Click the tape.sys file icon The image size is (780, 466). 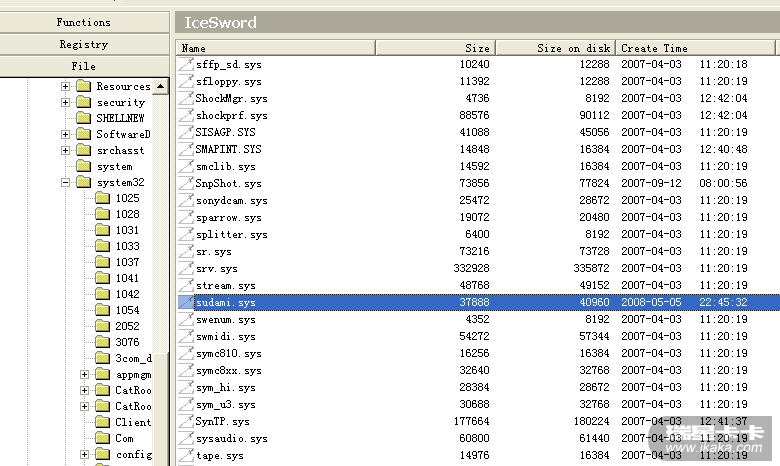point(186,455)
